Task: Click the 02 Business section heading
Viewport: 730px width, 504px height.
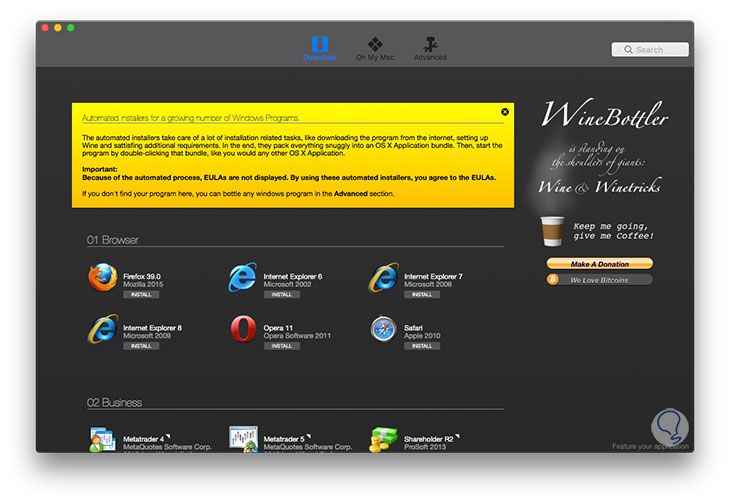Action: [x=114, y=403]
